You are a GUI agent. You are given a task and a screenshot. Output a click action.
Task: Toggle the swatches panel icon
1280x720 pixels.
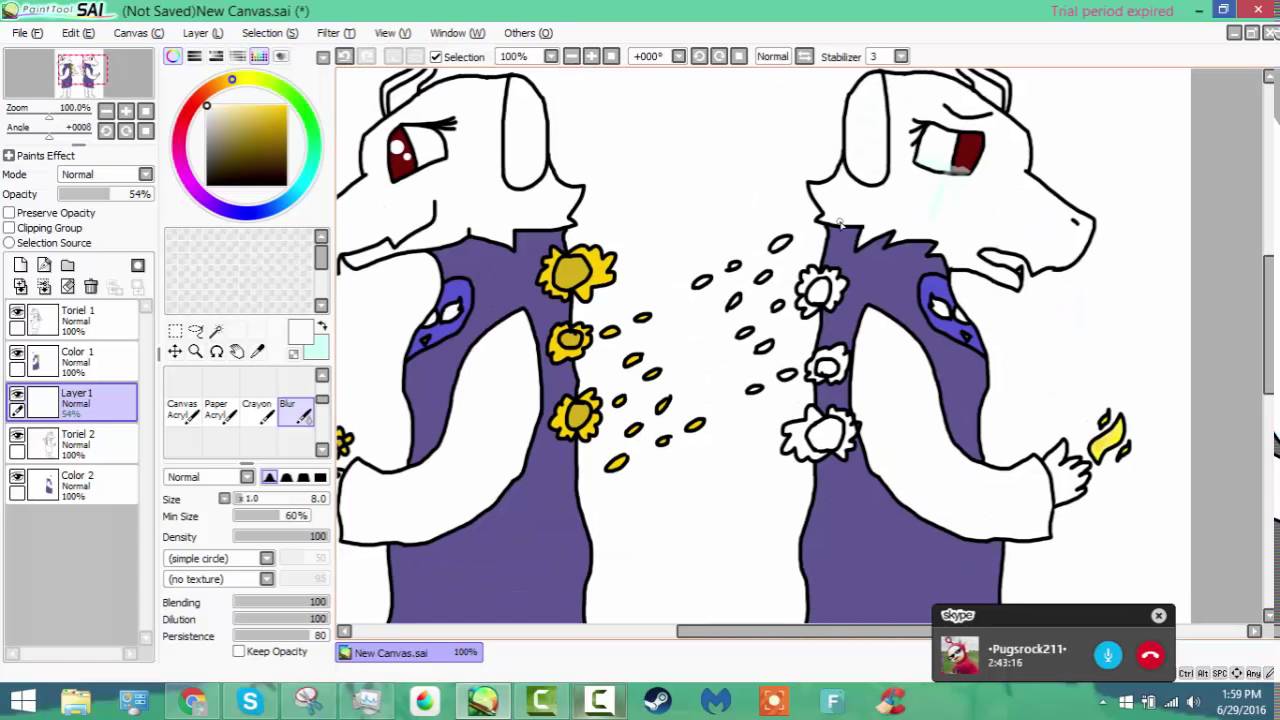coord(260,56)
